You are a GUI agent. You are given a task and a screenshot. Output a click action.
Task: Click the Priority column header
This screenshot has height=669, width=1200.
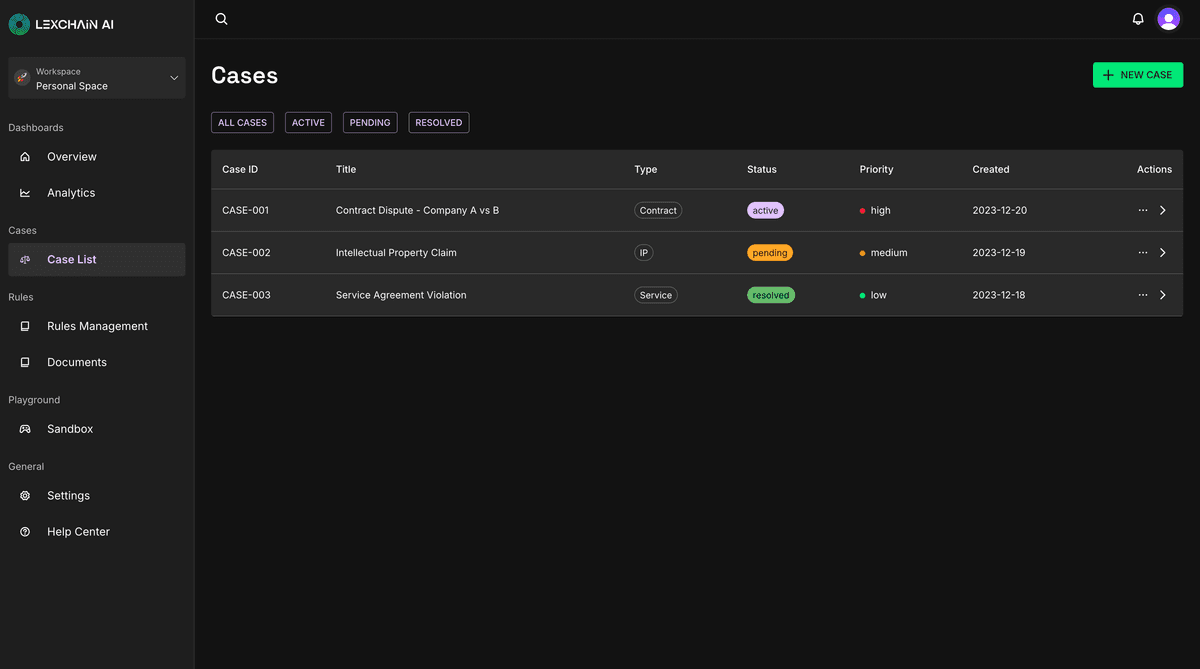(877, 170)
